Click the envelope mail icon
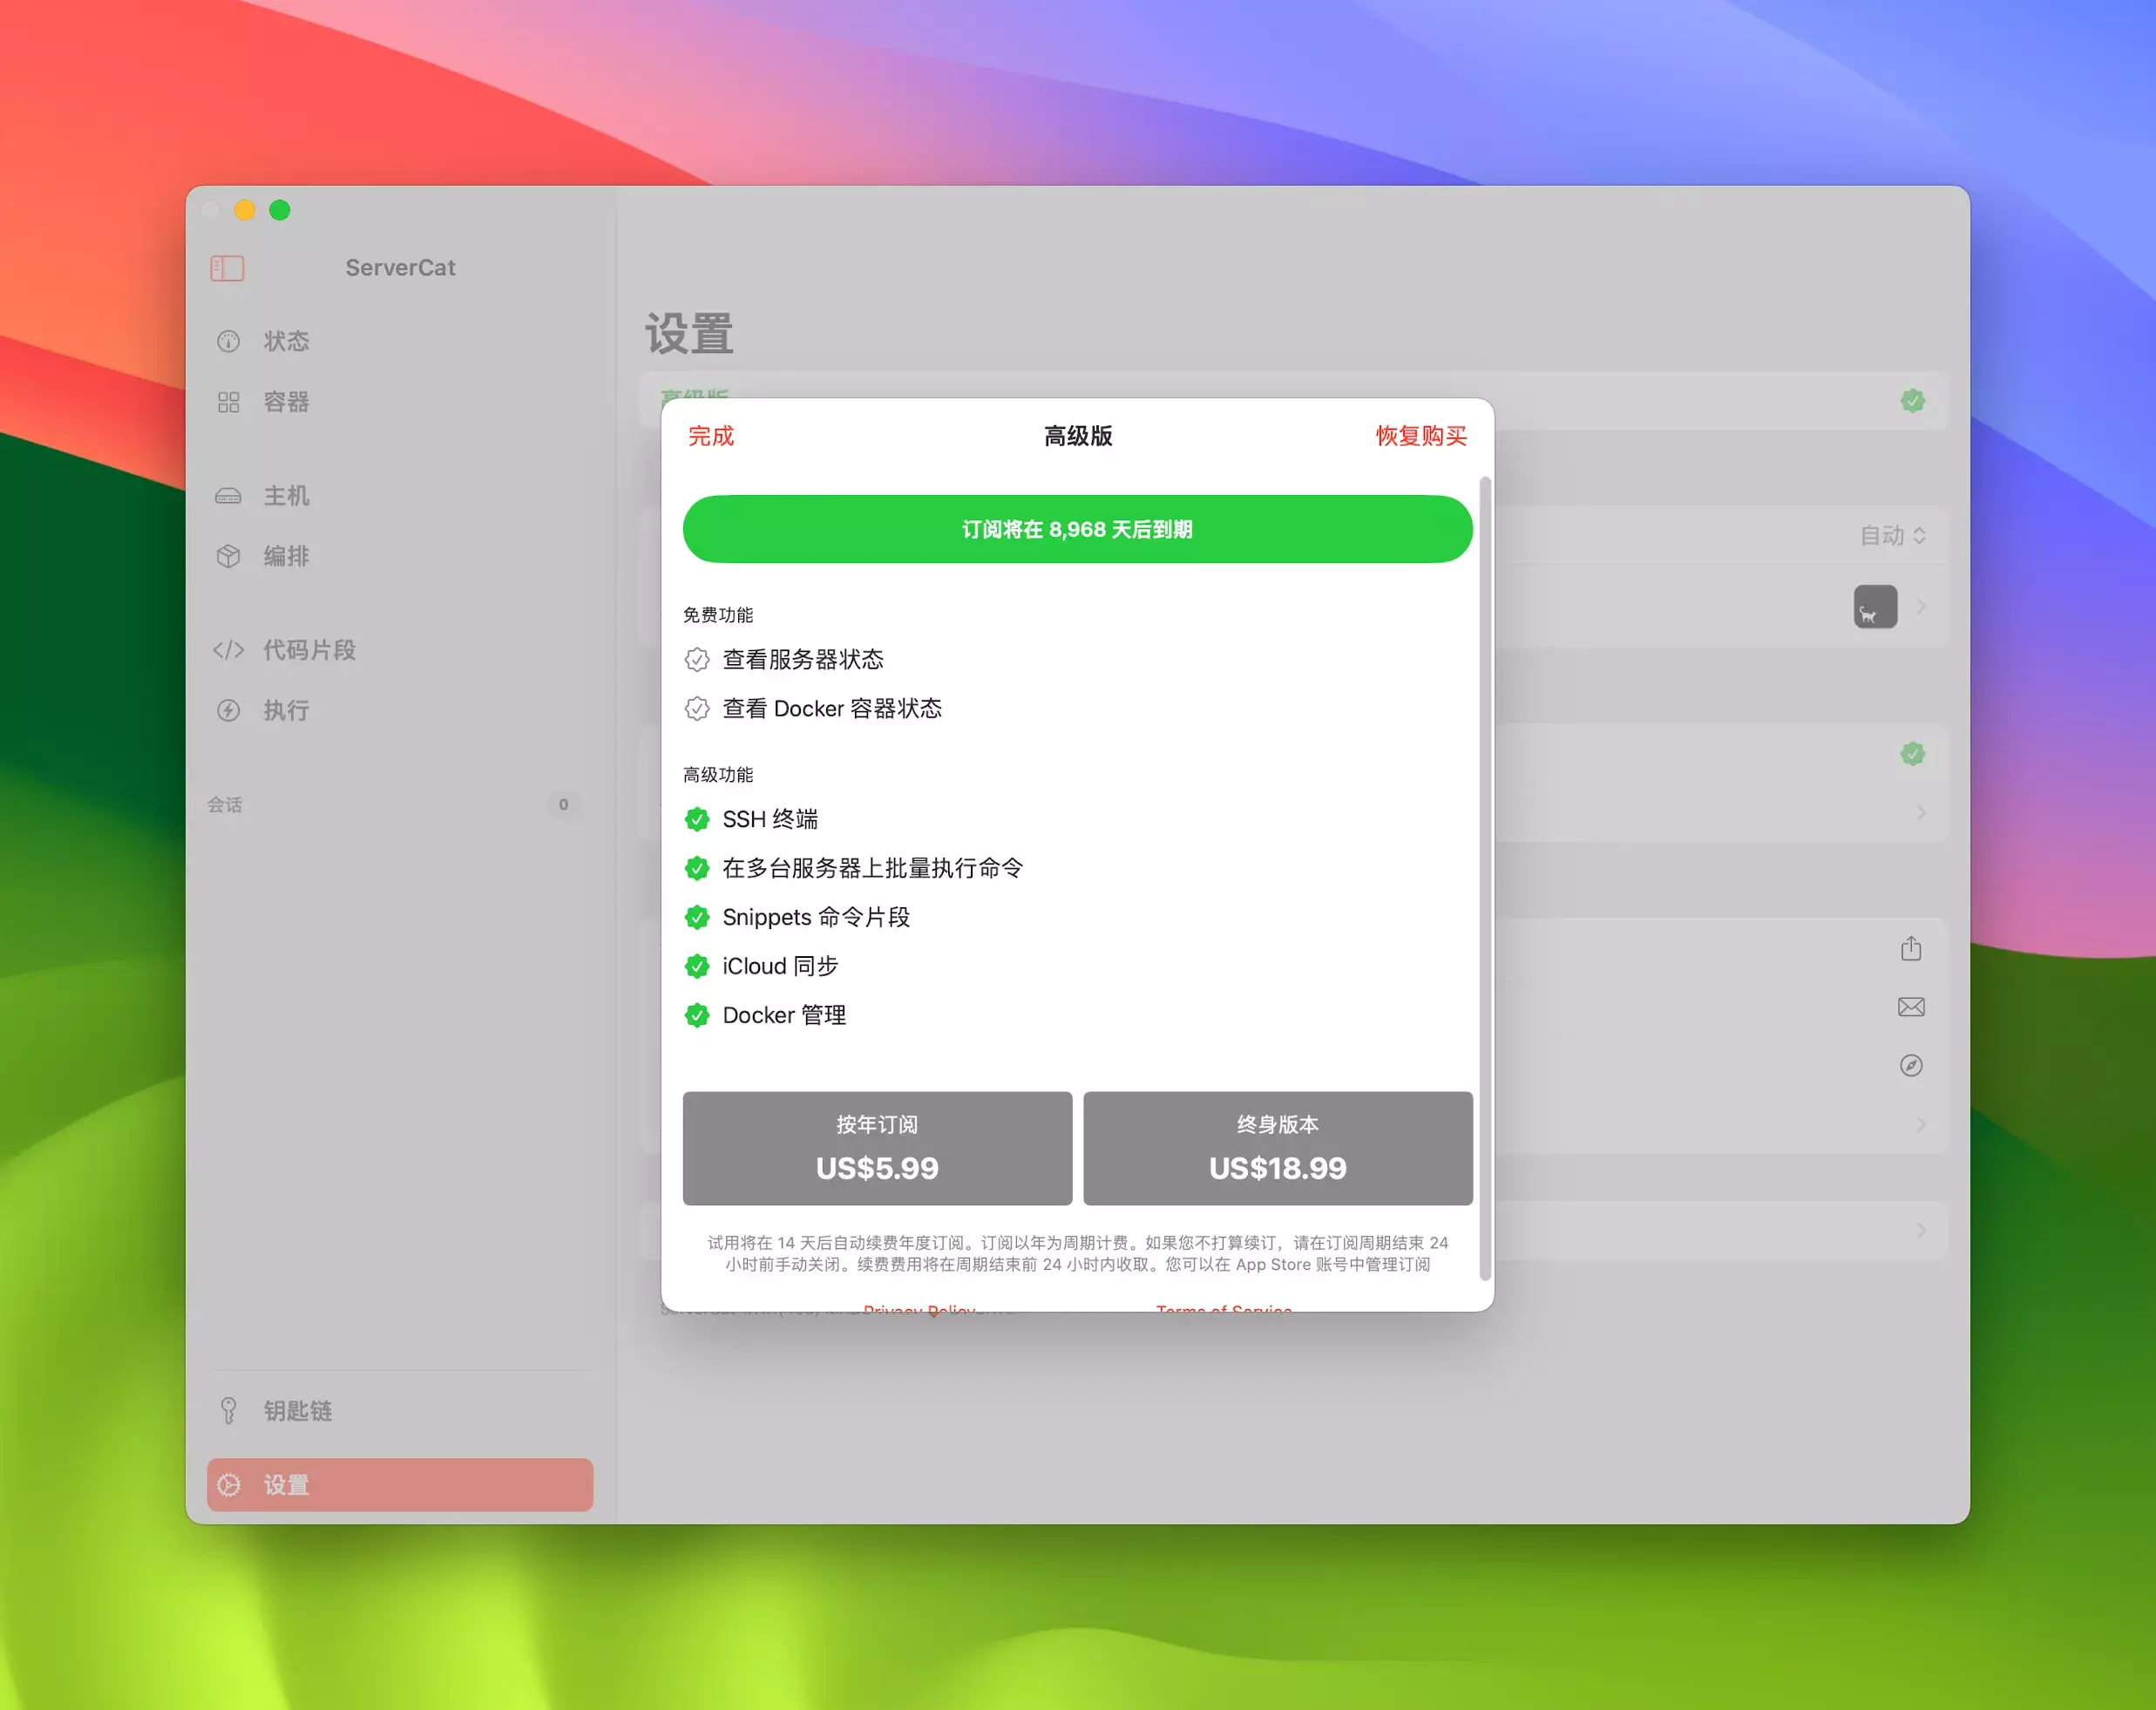Screen dimensions: 2156x1710 1910,1007
